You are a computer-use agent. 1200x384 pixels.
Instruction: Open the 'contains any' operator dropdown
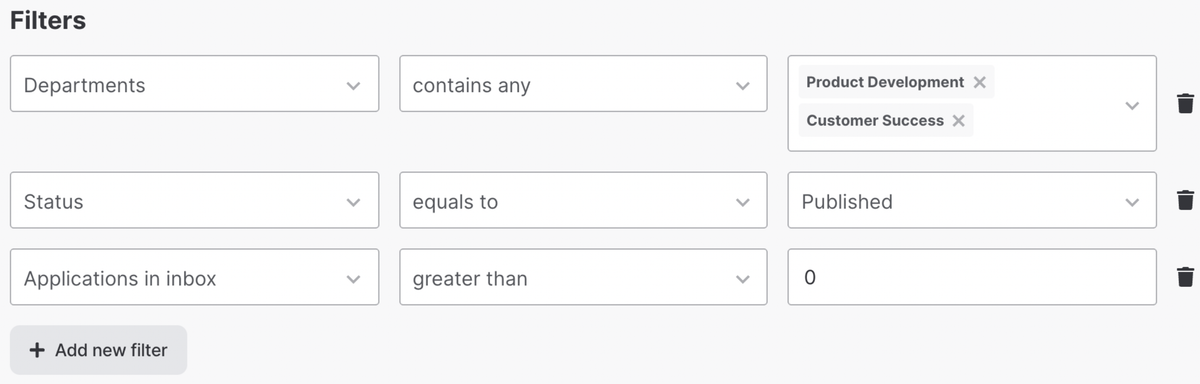583,83
